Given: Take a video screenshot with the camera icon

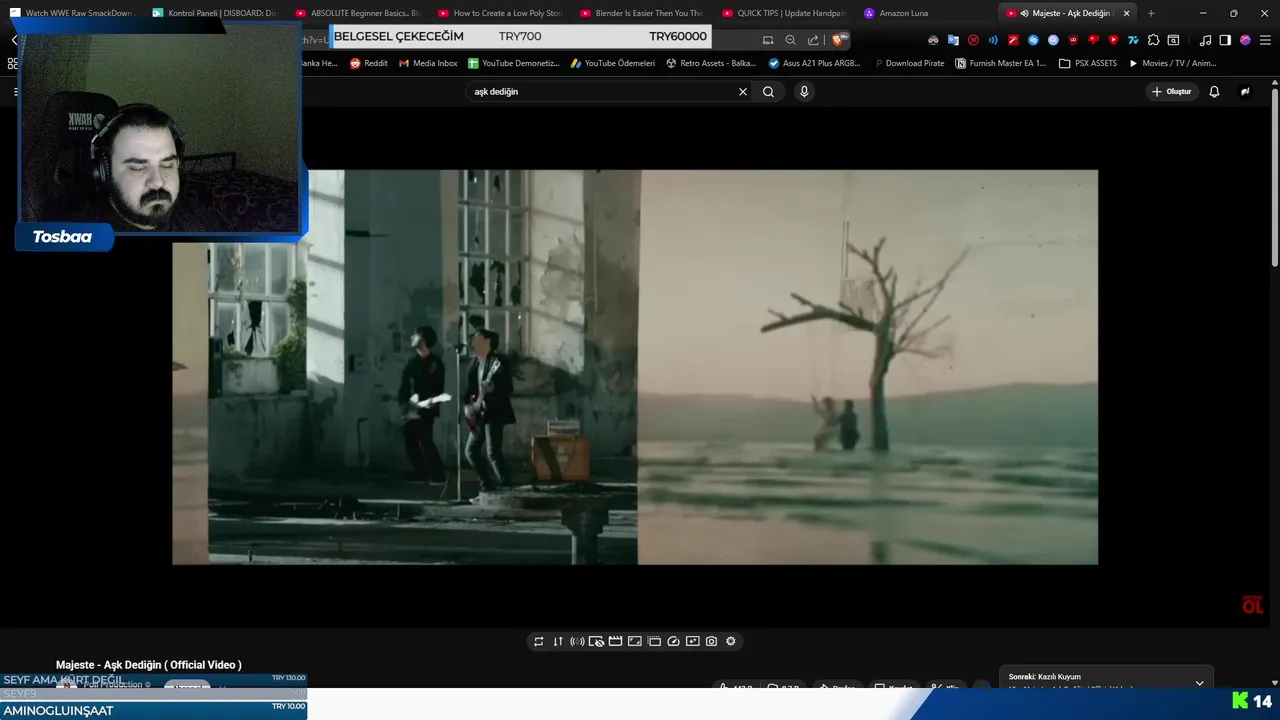Looking at the screenshot, I should point(711,641).
